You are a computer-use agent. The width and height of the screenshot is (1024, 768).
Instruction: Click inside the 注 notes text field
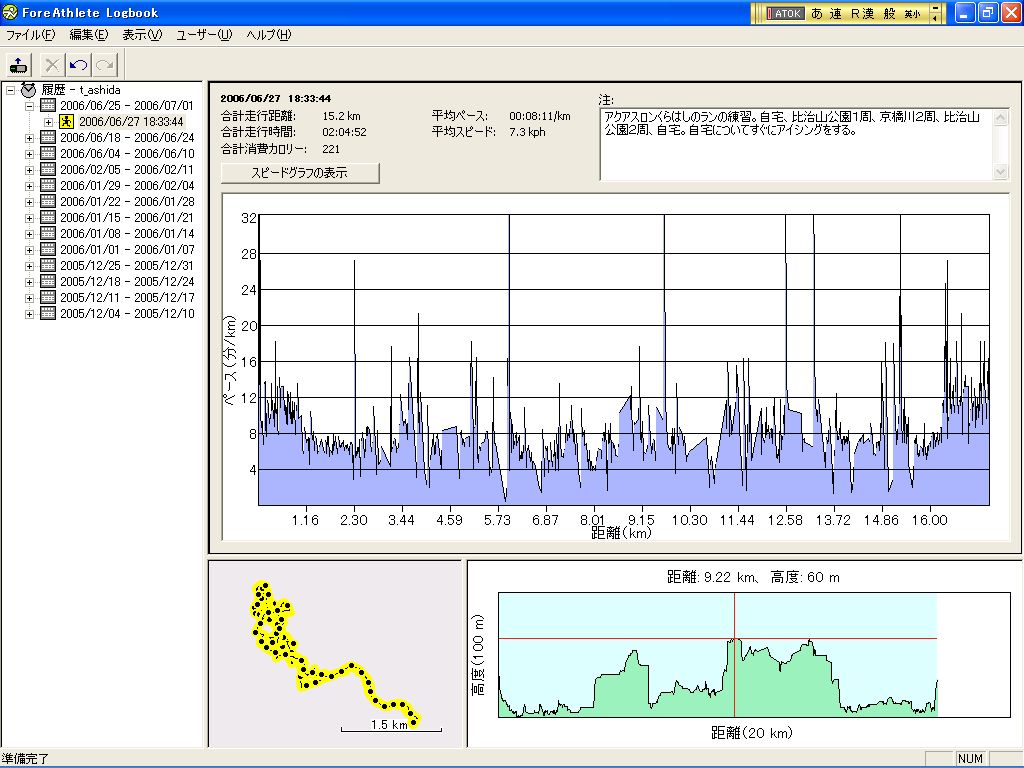pos(795,144)
